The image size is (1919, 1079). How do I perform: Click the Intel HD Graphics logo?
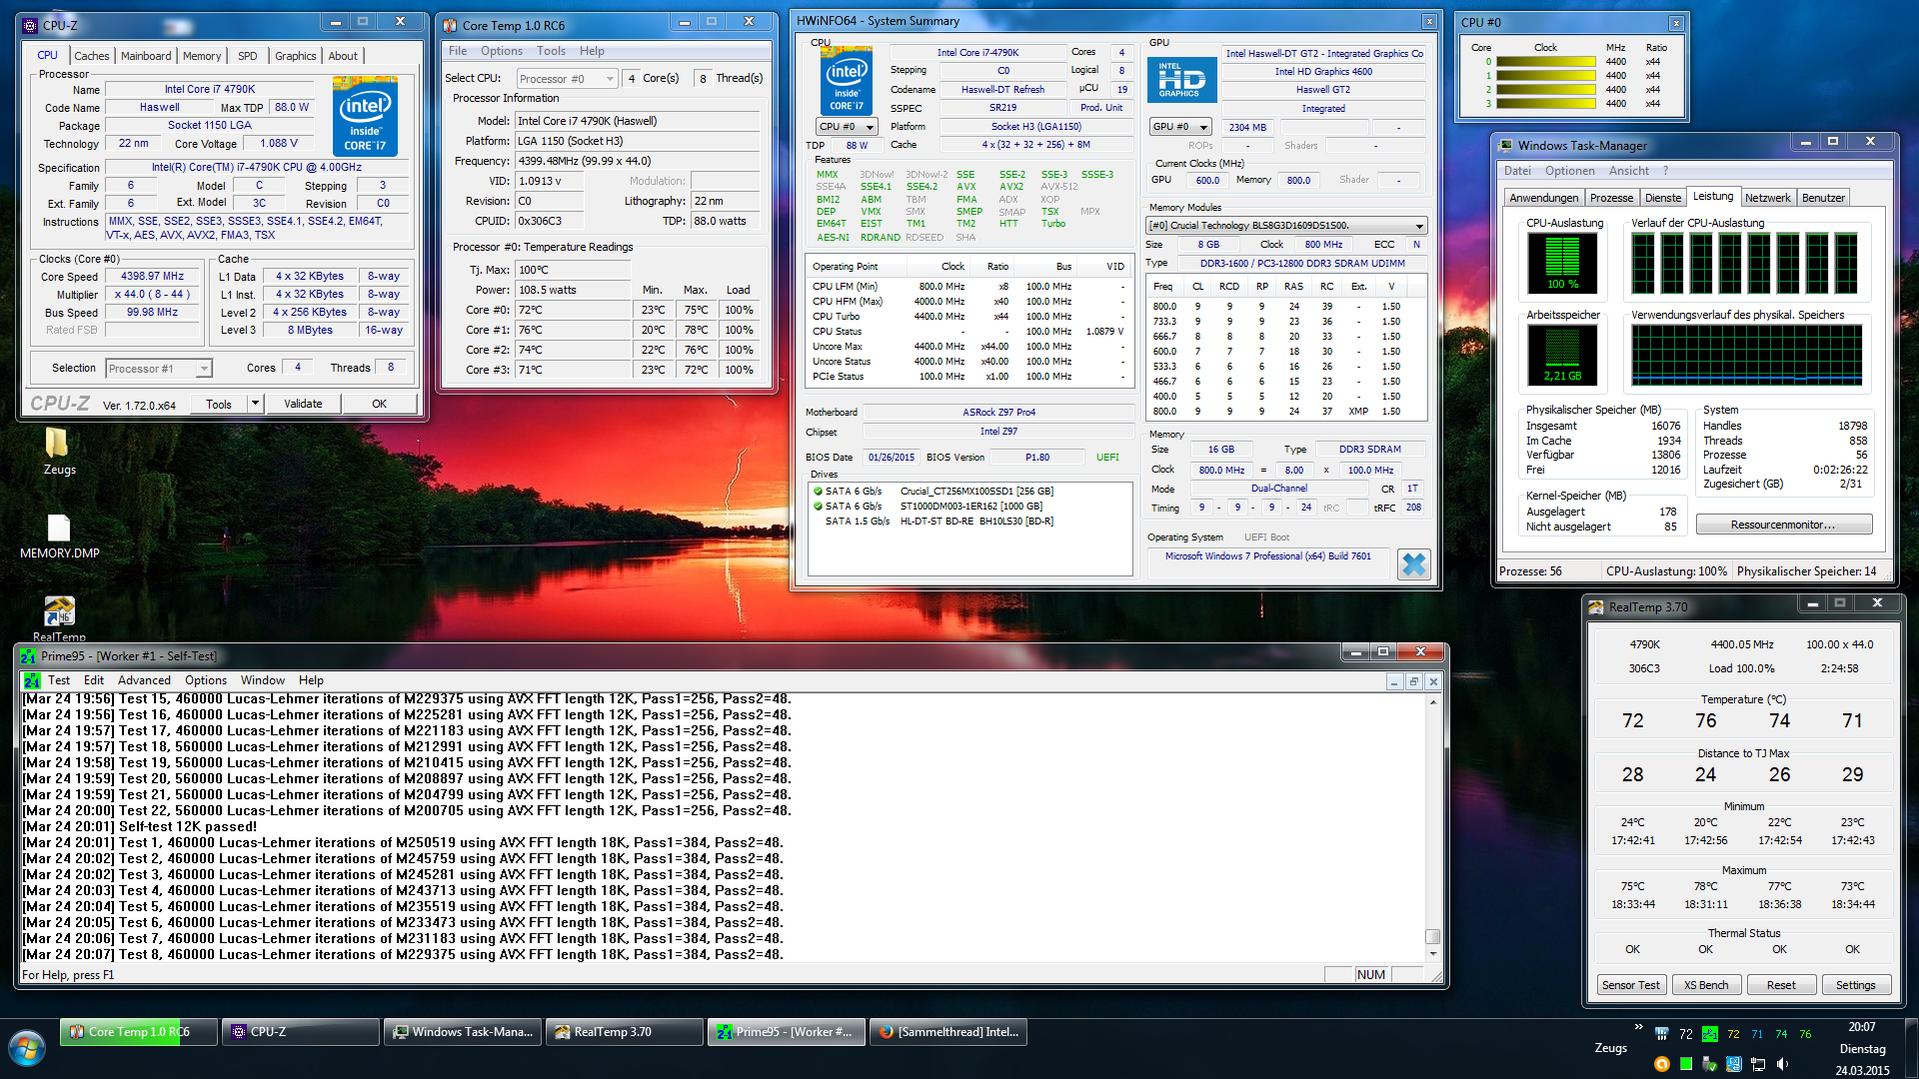1181,80
